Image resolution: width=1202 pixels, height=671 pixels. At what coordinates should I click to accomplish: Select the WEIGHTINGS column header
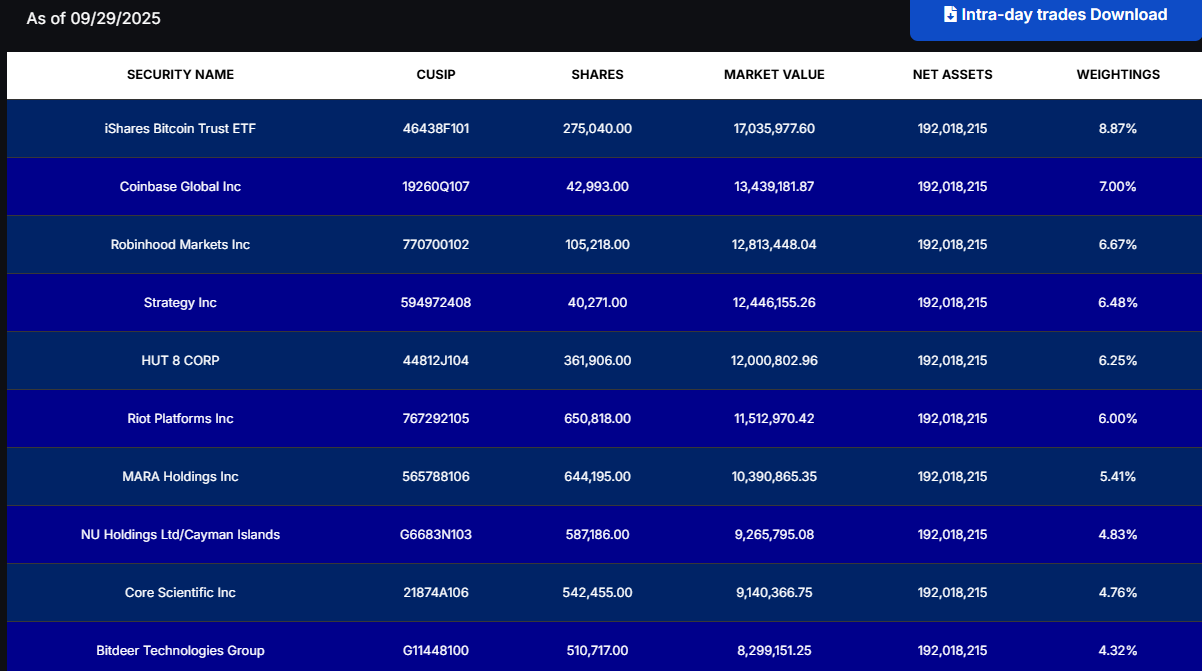1118,75
